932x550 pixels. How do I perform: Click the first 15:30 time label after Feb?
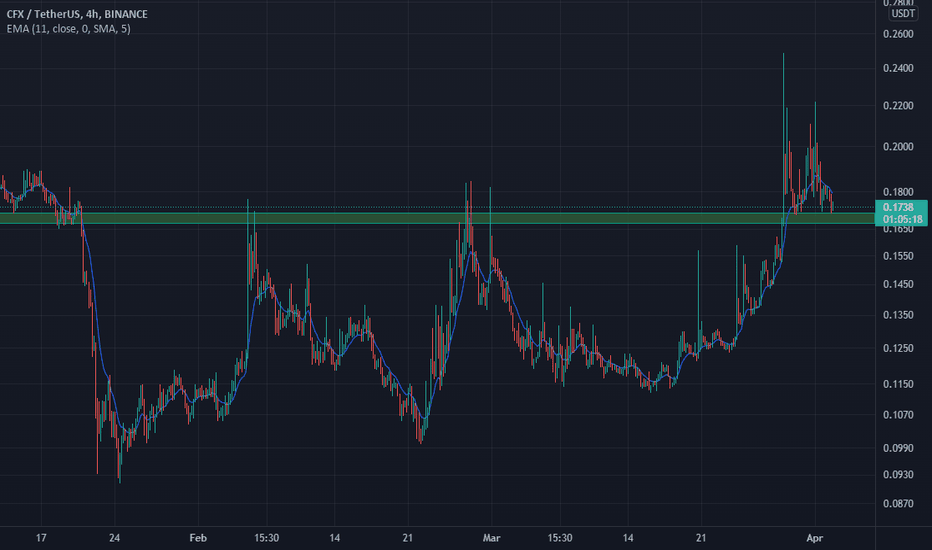pos(266,538)
